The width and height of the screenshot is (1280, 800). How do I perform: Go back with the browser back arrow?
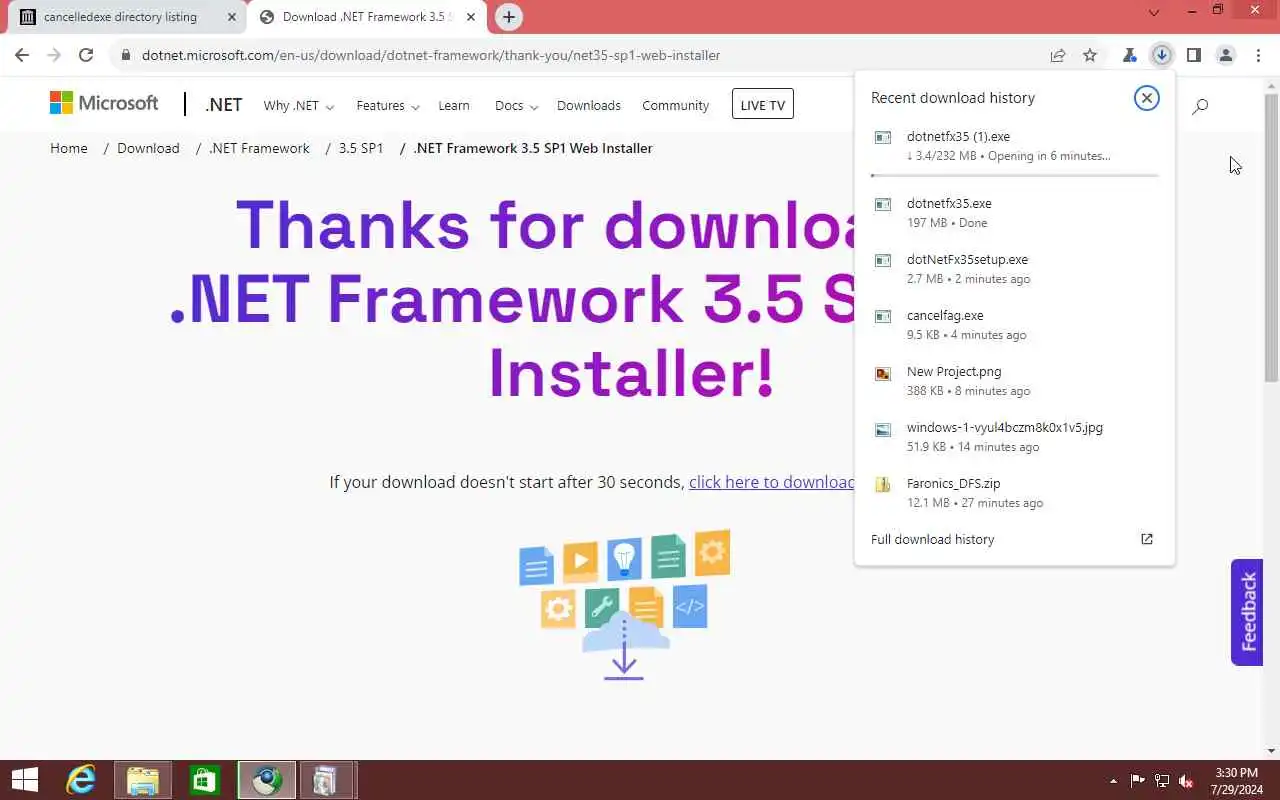(22, 55)
